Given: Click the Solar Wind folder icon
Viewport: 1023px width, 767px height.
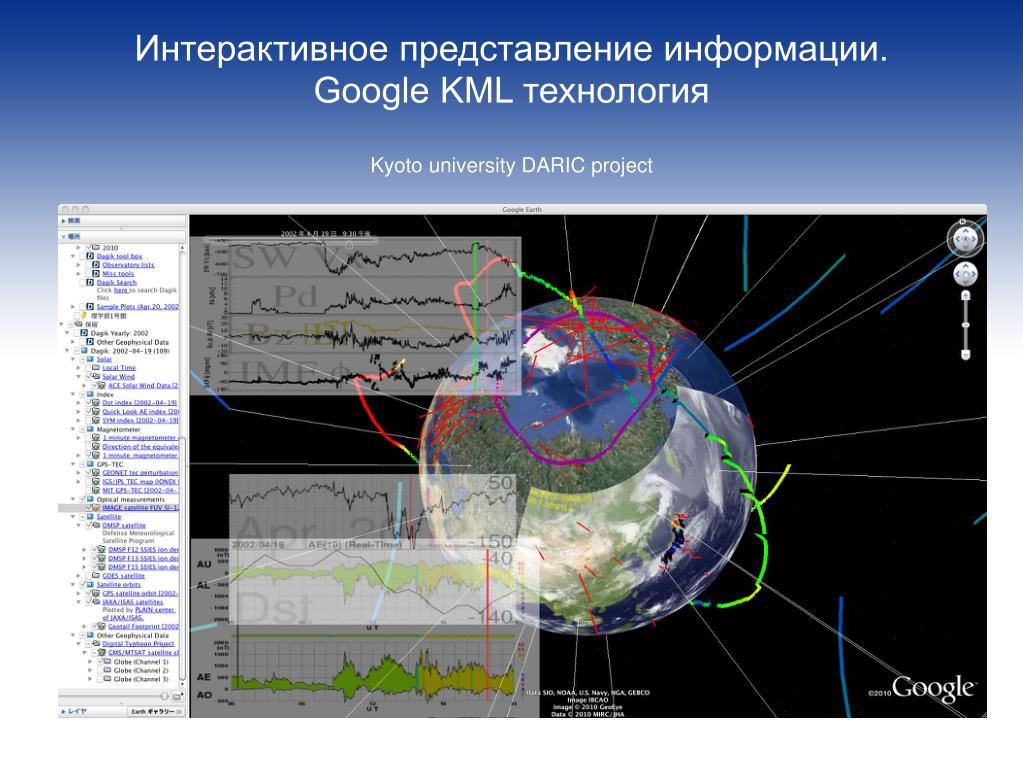Looking at the screenshot, I should pos(96,376).
